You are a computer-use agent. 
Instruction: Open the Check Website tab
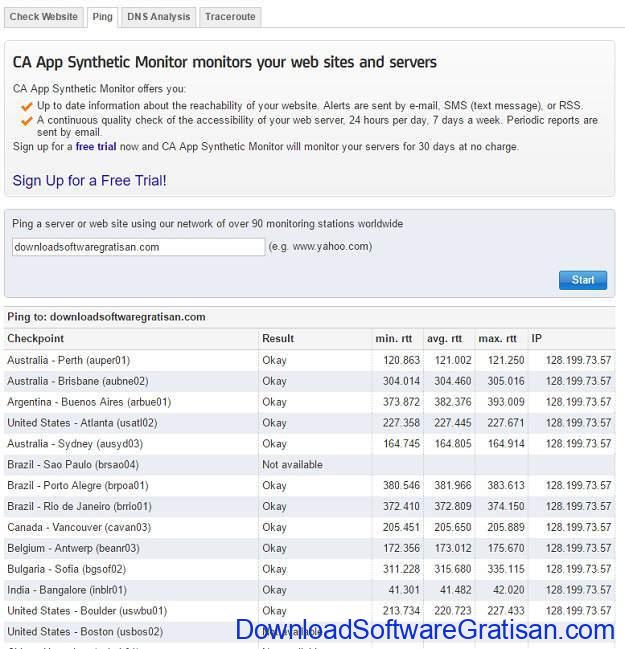(x=43, y=17)
